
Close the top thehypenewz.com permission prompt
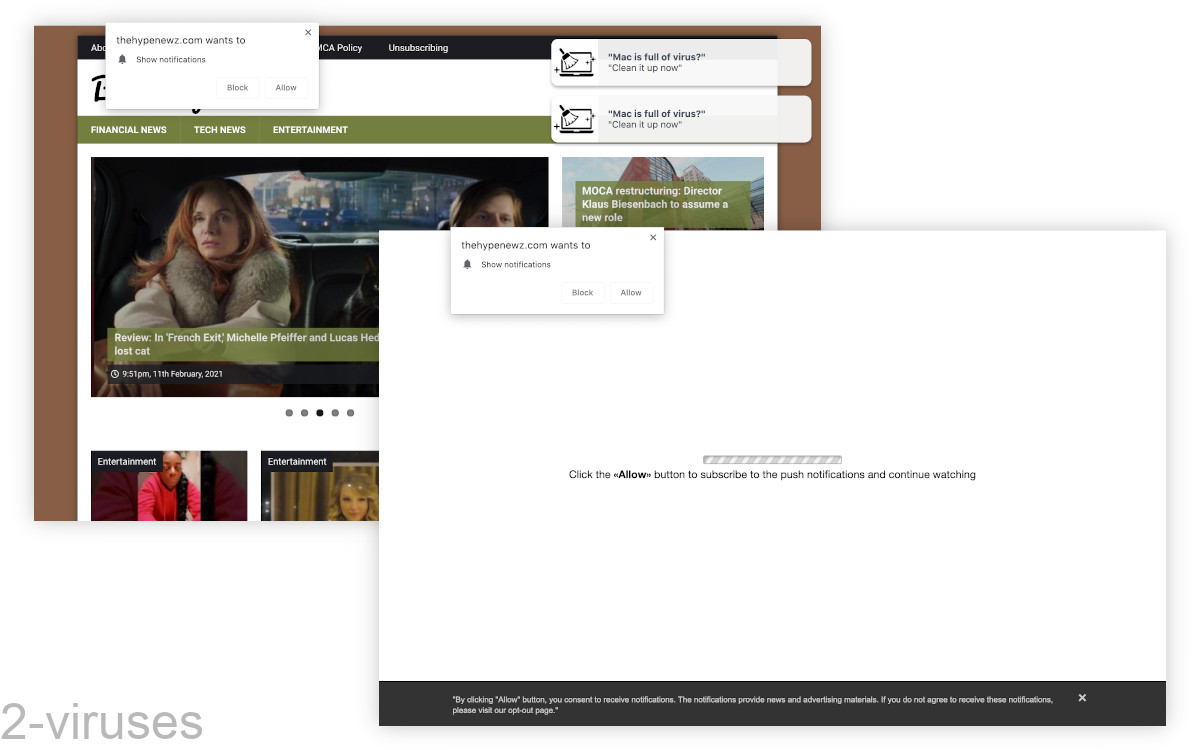coord(308,32)
